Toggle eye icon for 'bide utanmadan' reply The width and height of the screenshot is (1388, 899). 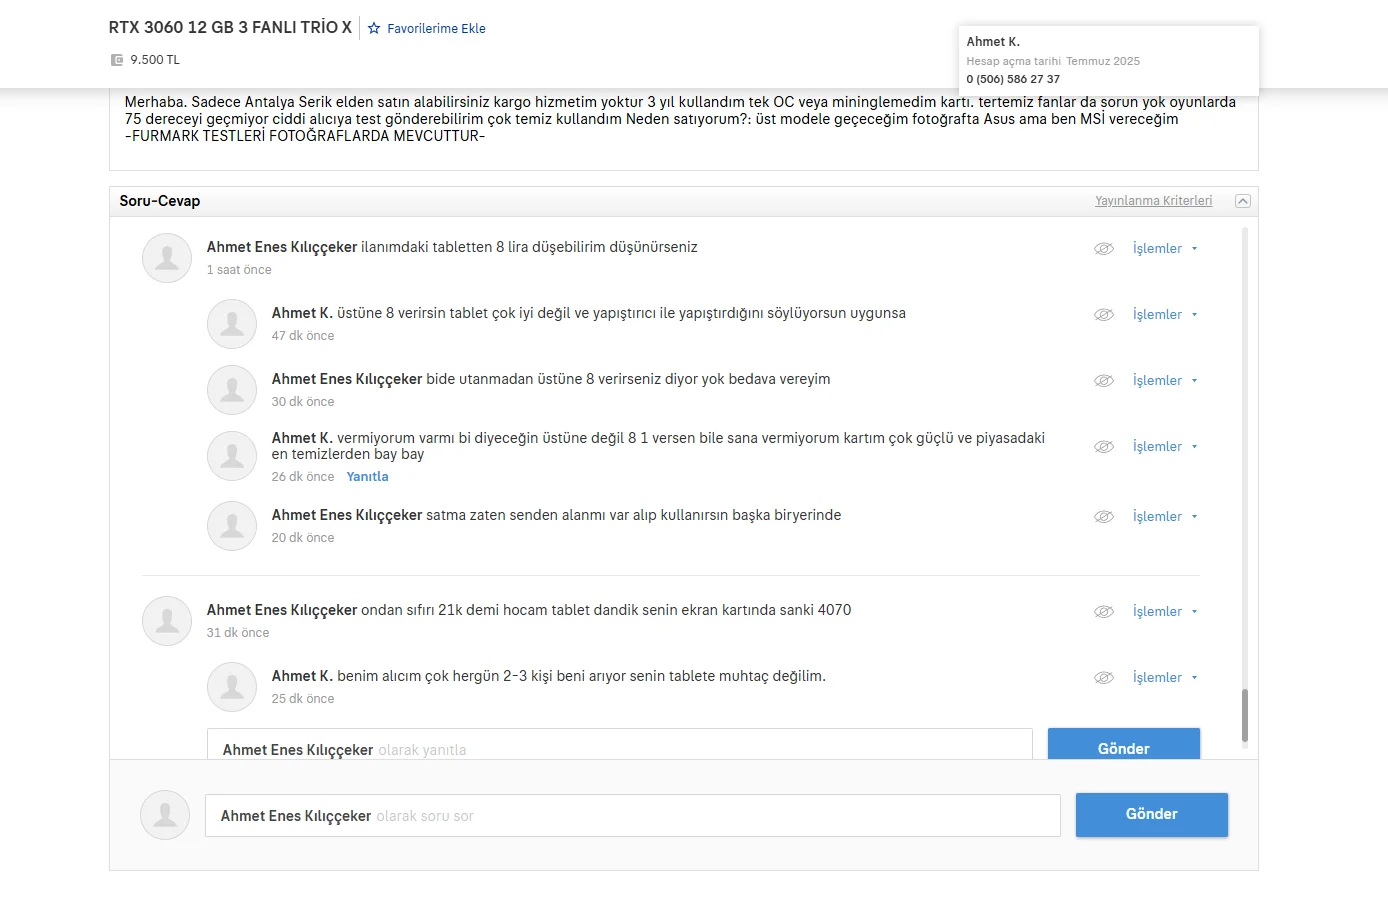click(1104, 381)
